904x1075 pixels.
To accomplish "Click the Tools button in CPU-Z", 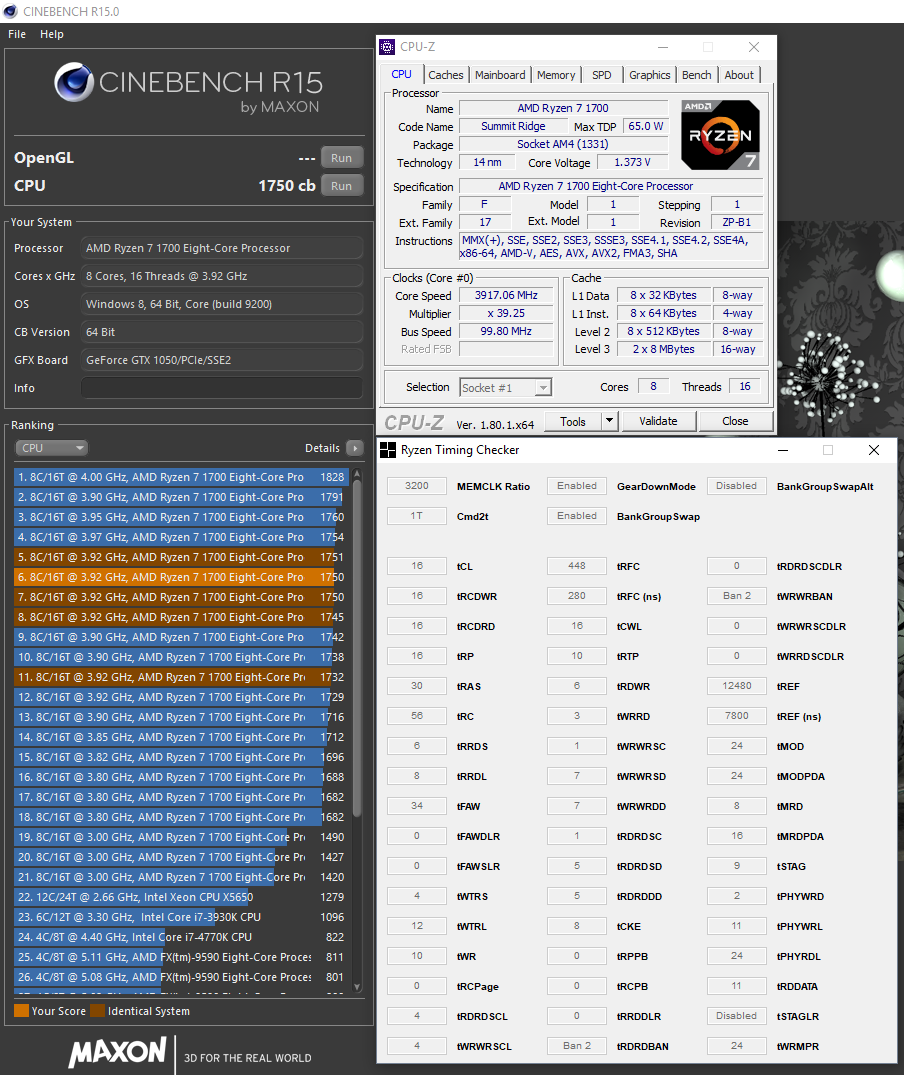I will point(573,422).
